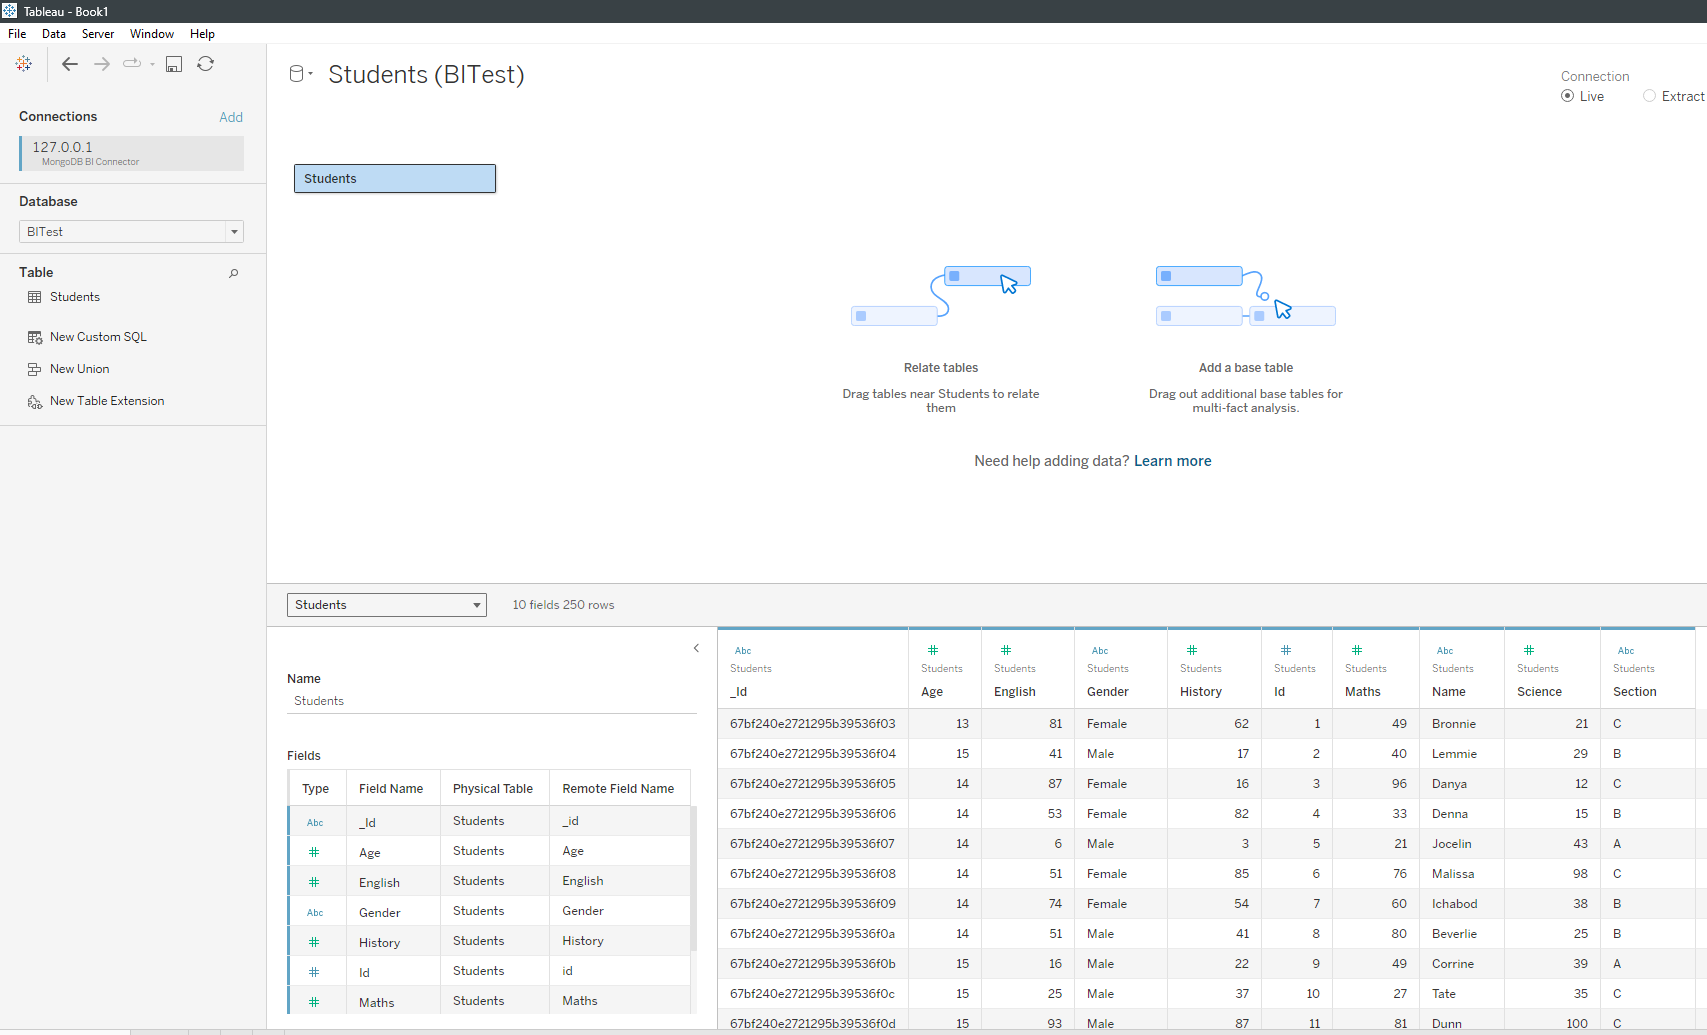Screen dimensions: 1707x1035
Task: Change data type icon of Gender column
Action: point(1100,650)
